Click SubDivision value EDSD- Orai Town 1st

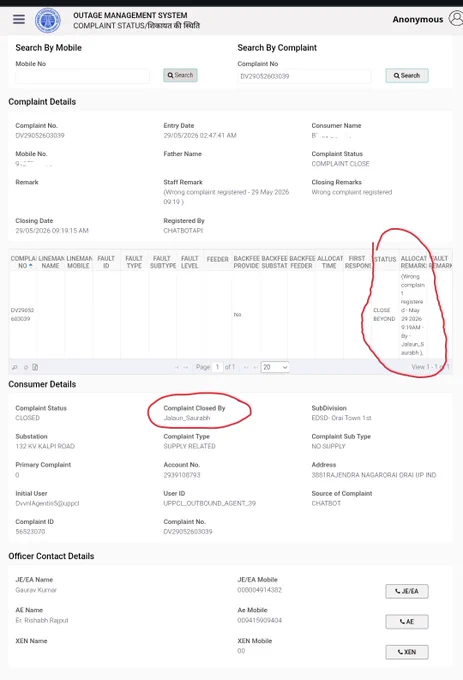coord(341,418)
